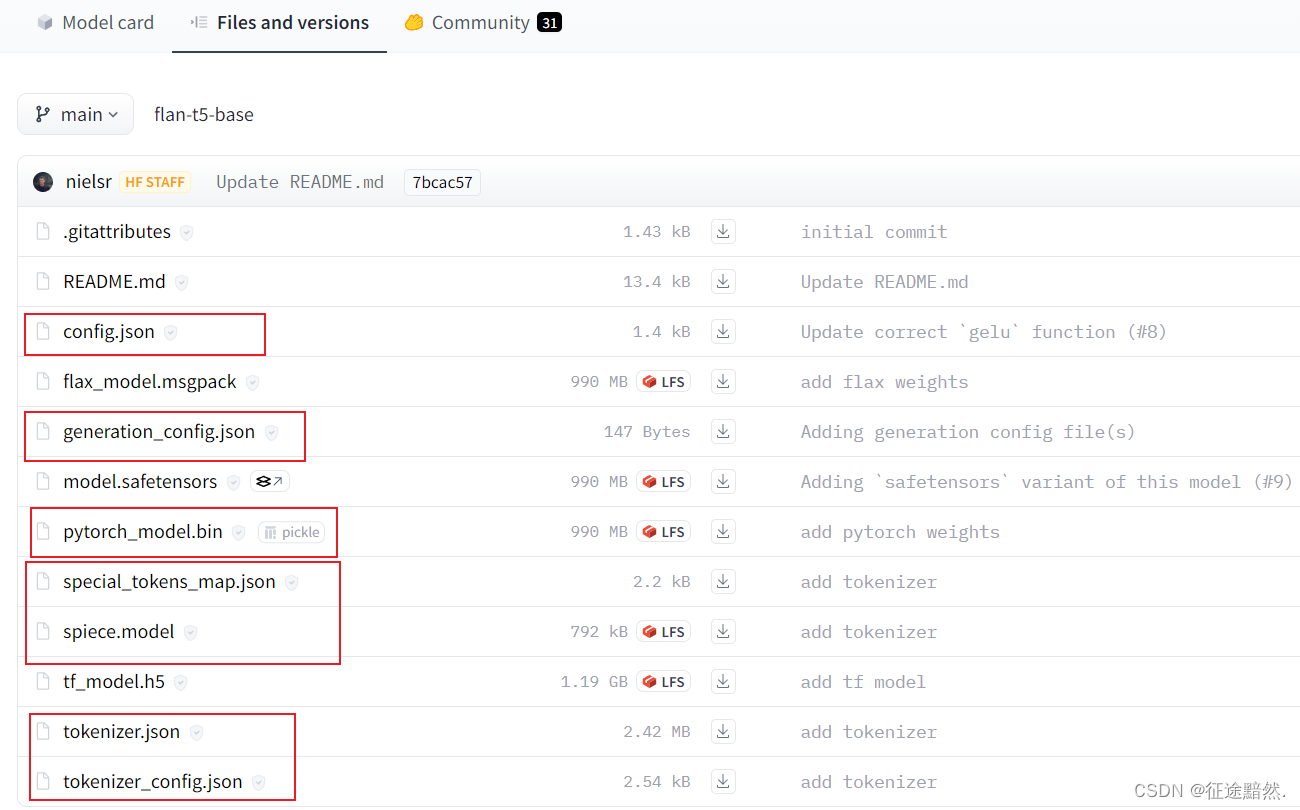
Task: Open tokenizer_config.json file
Action: (x=153, y=782)
